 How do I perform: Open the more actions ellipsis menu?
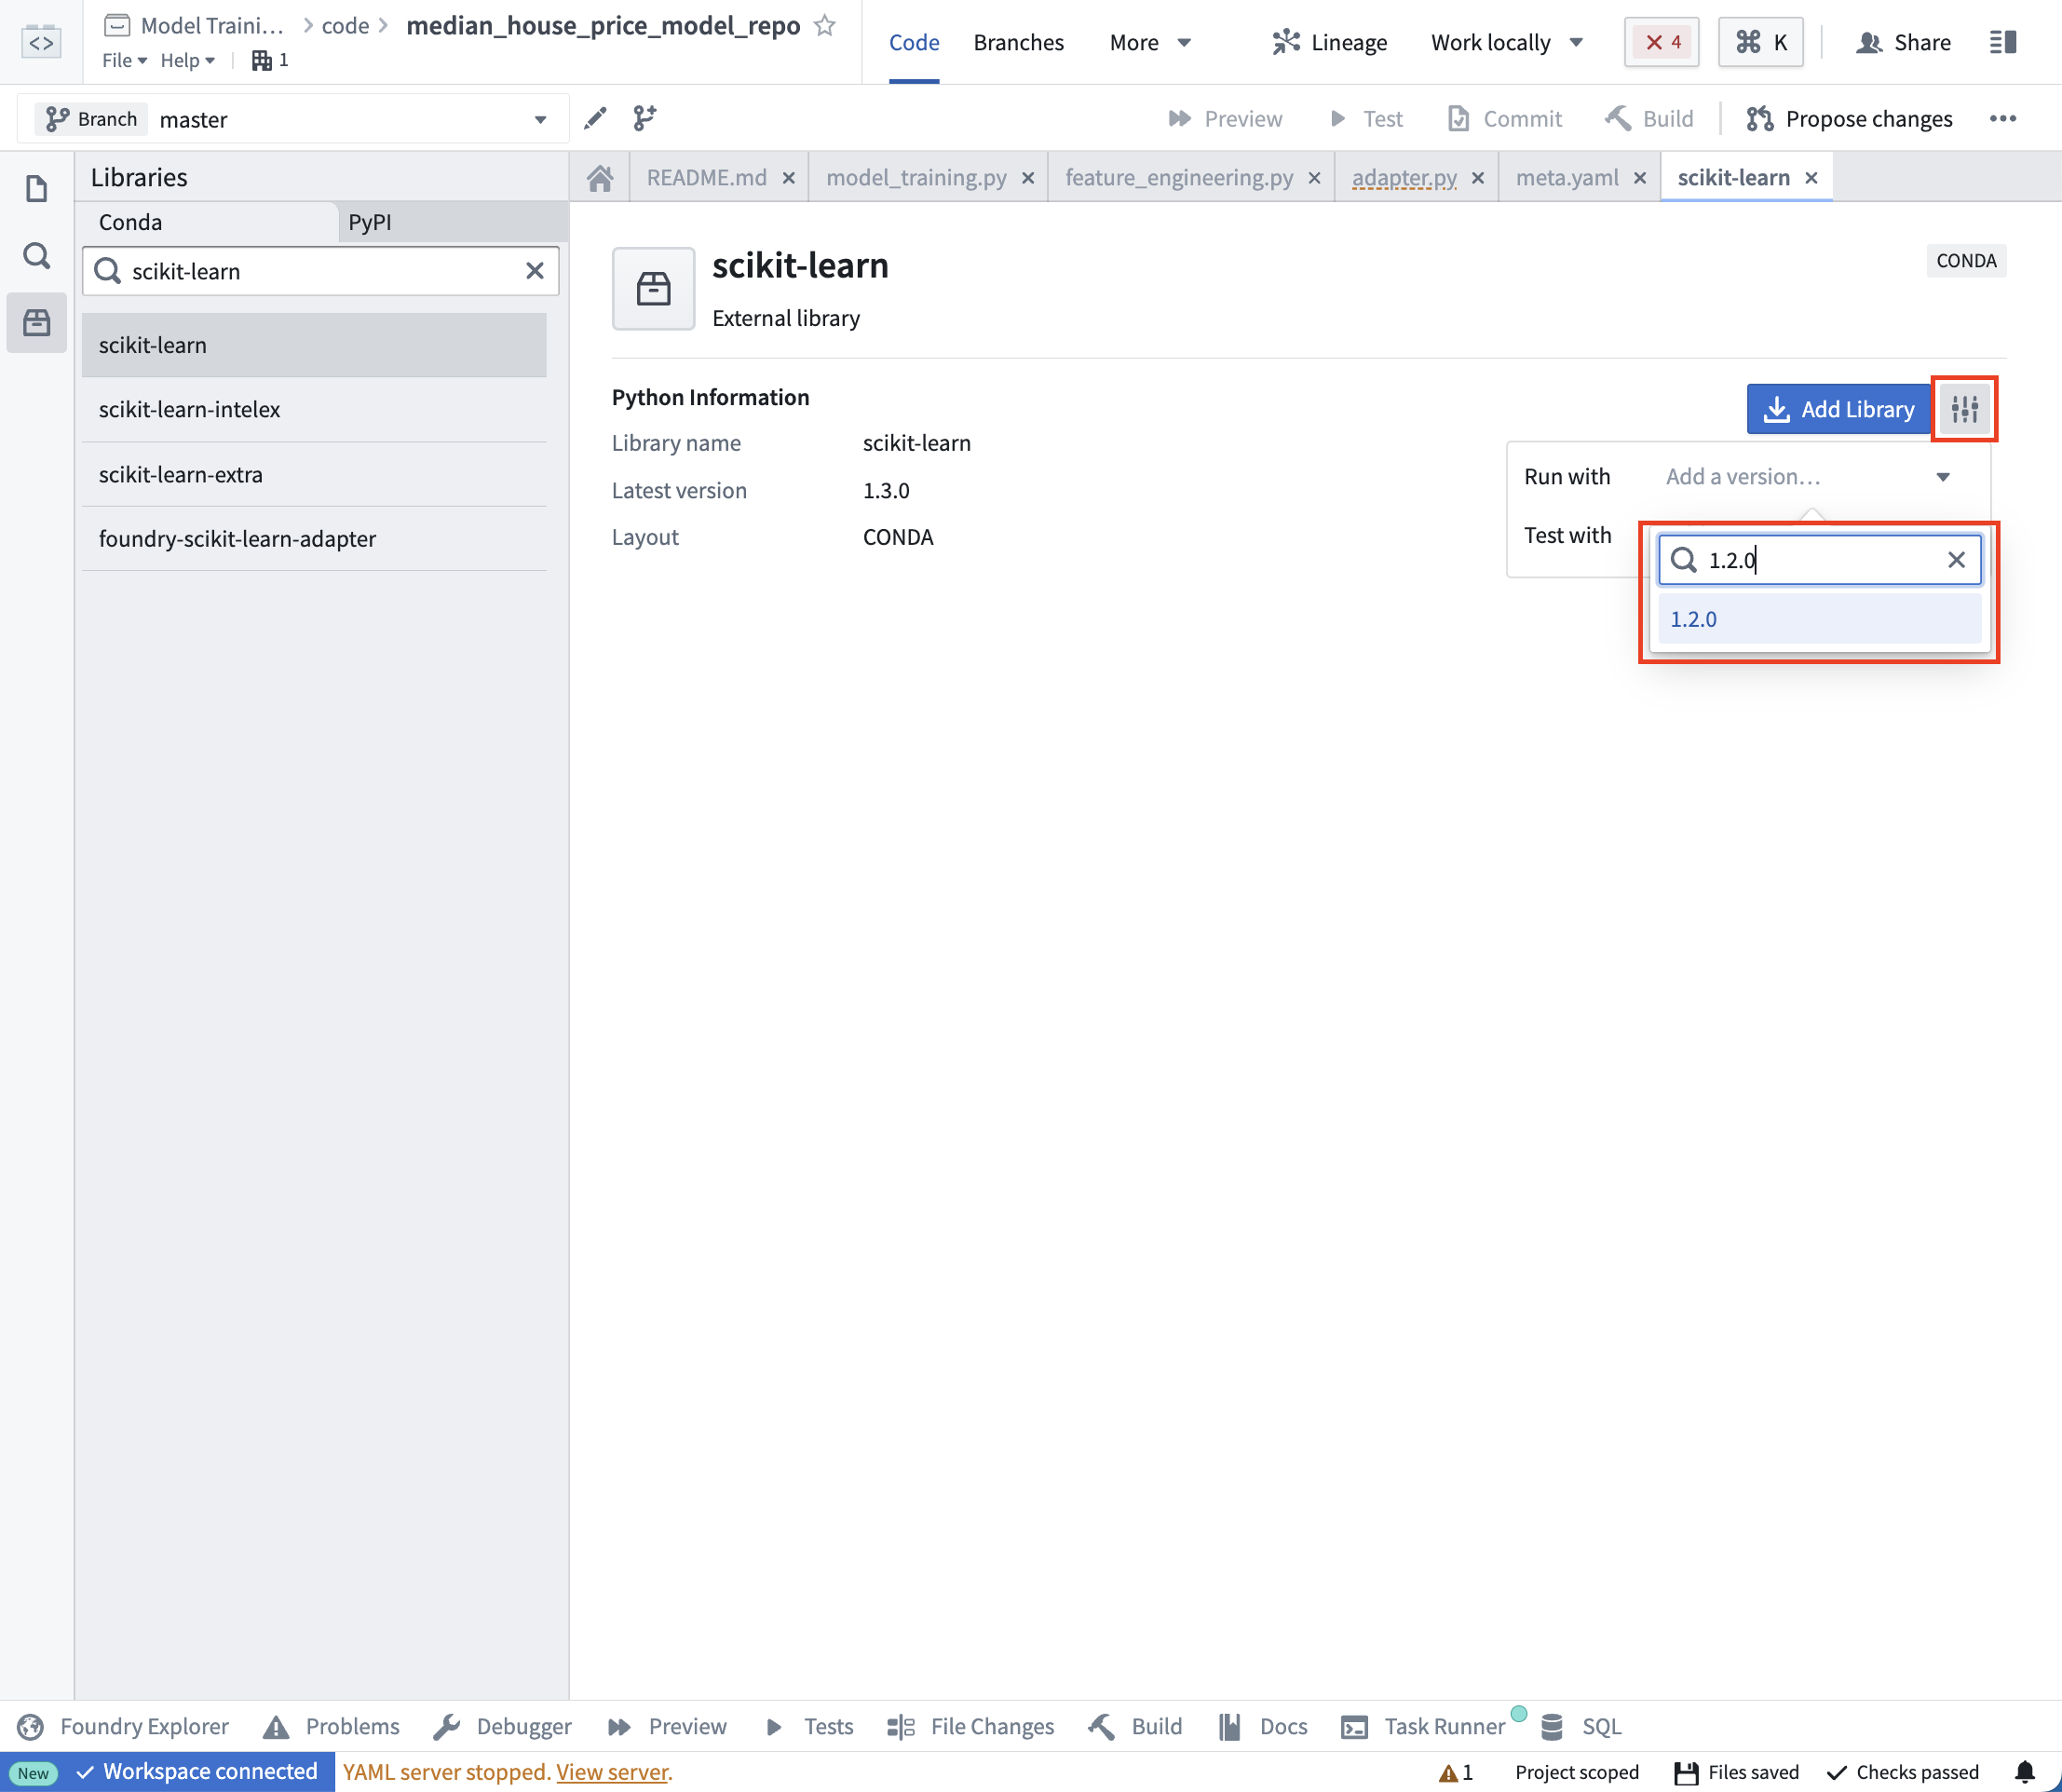(2003, 118)
